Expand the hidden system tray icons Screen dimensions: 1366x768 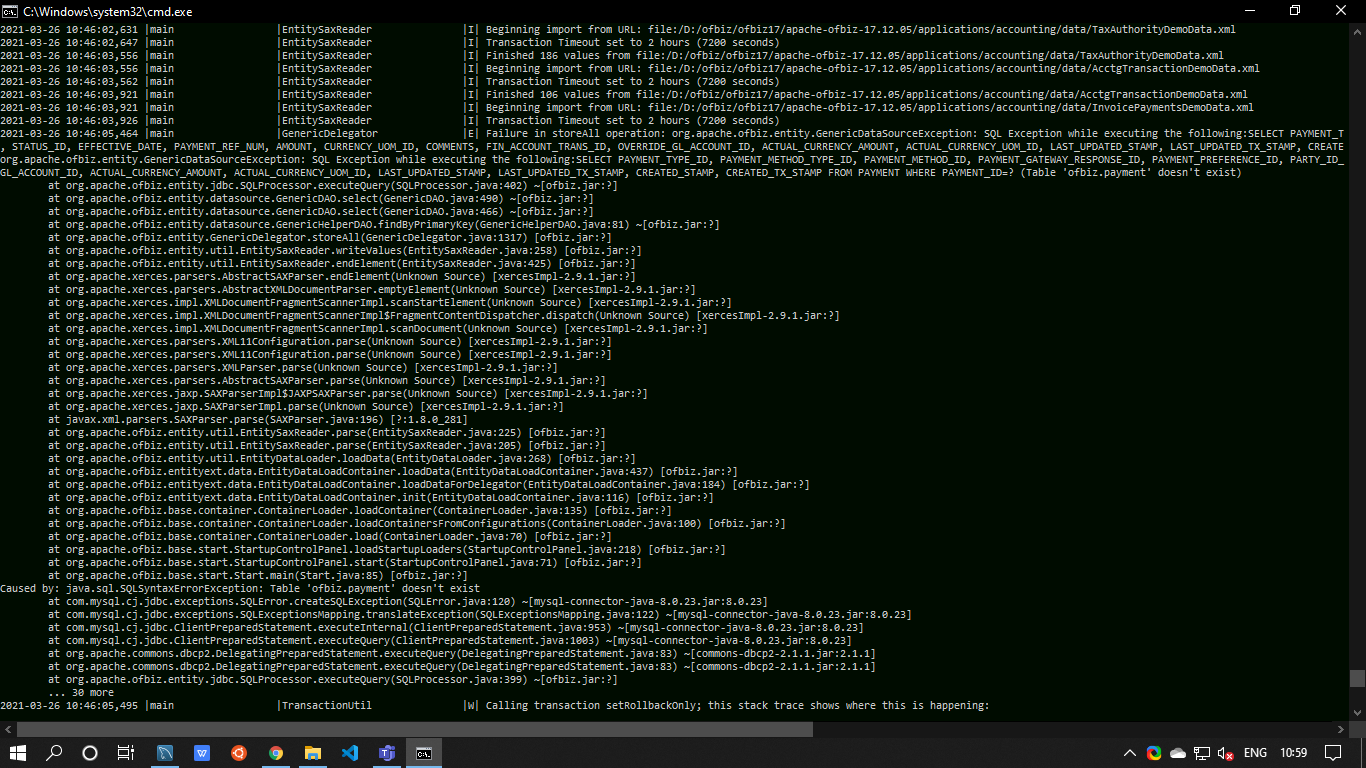tap(1130, 753)
